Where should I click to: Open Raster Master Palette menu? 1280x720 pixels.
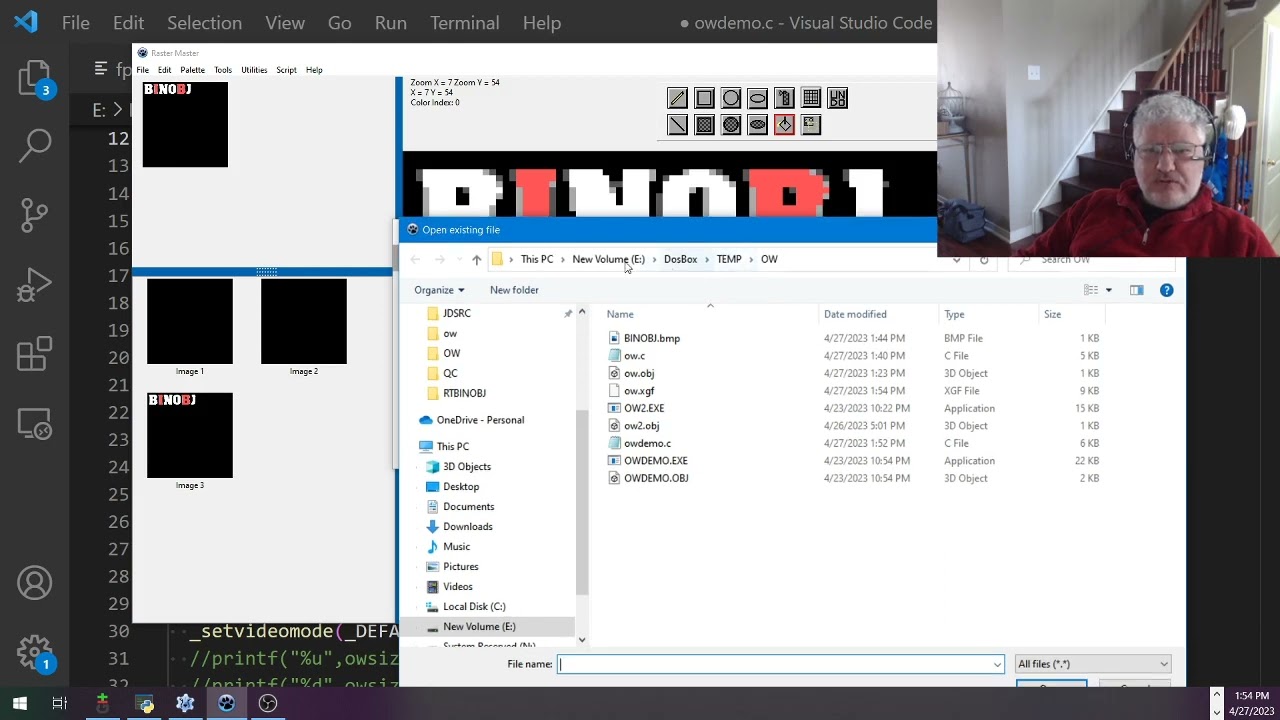192,70
